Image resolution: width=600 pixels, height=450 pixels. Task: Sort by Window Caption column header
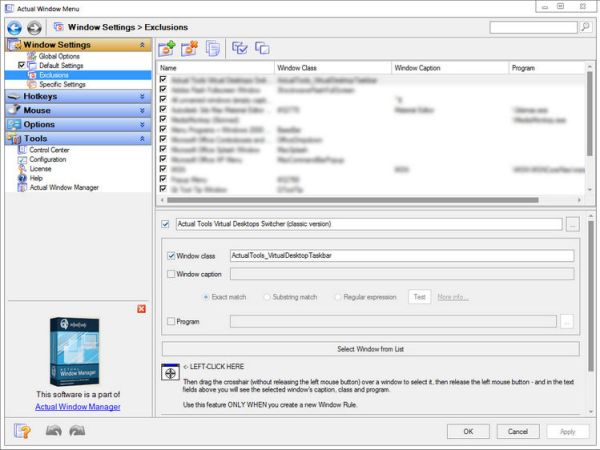[x=450, y=68]
